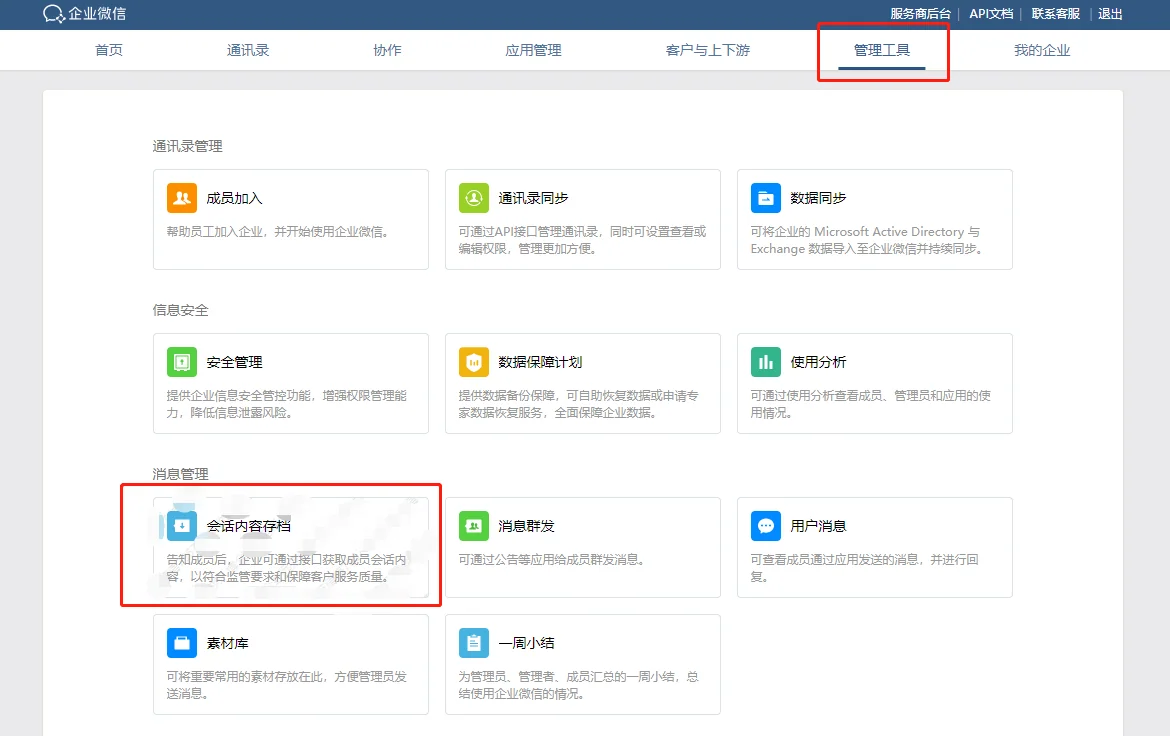Viewport: 1170px width, 736px height.
Task: Click description starting 提供企业信息安全管控功能
Action: [x=287, y=404]
